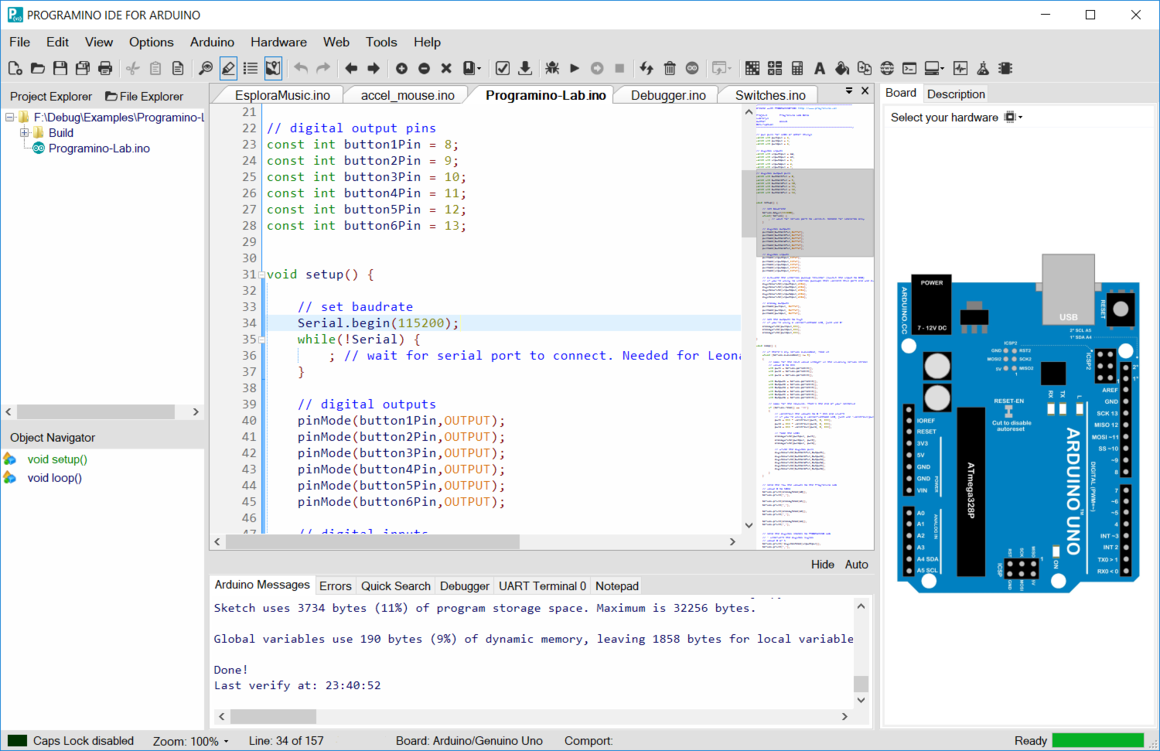Select the paint bucket theme icon
The image size is (1160, 751).
click(x=839, y=68)
